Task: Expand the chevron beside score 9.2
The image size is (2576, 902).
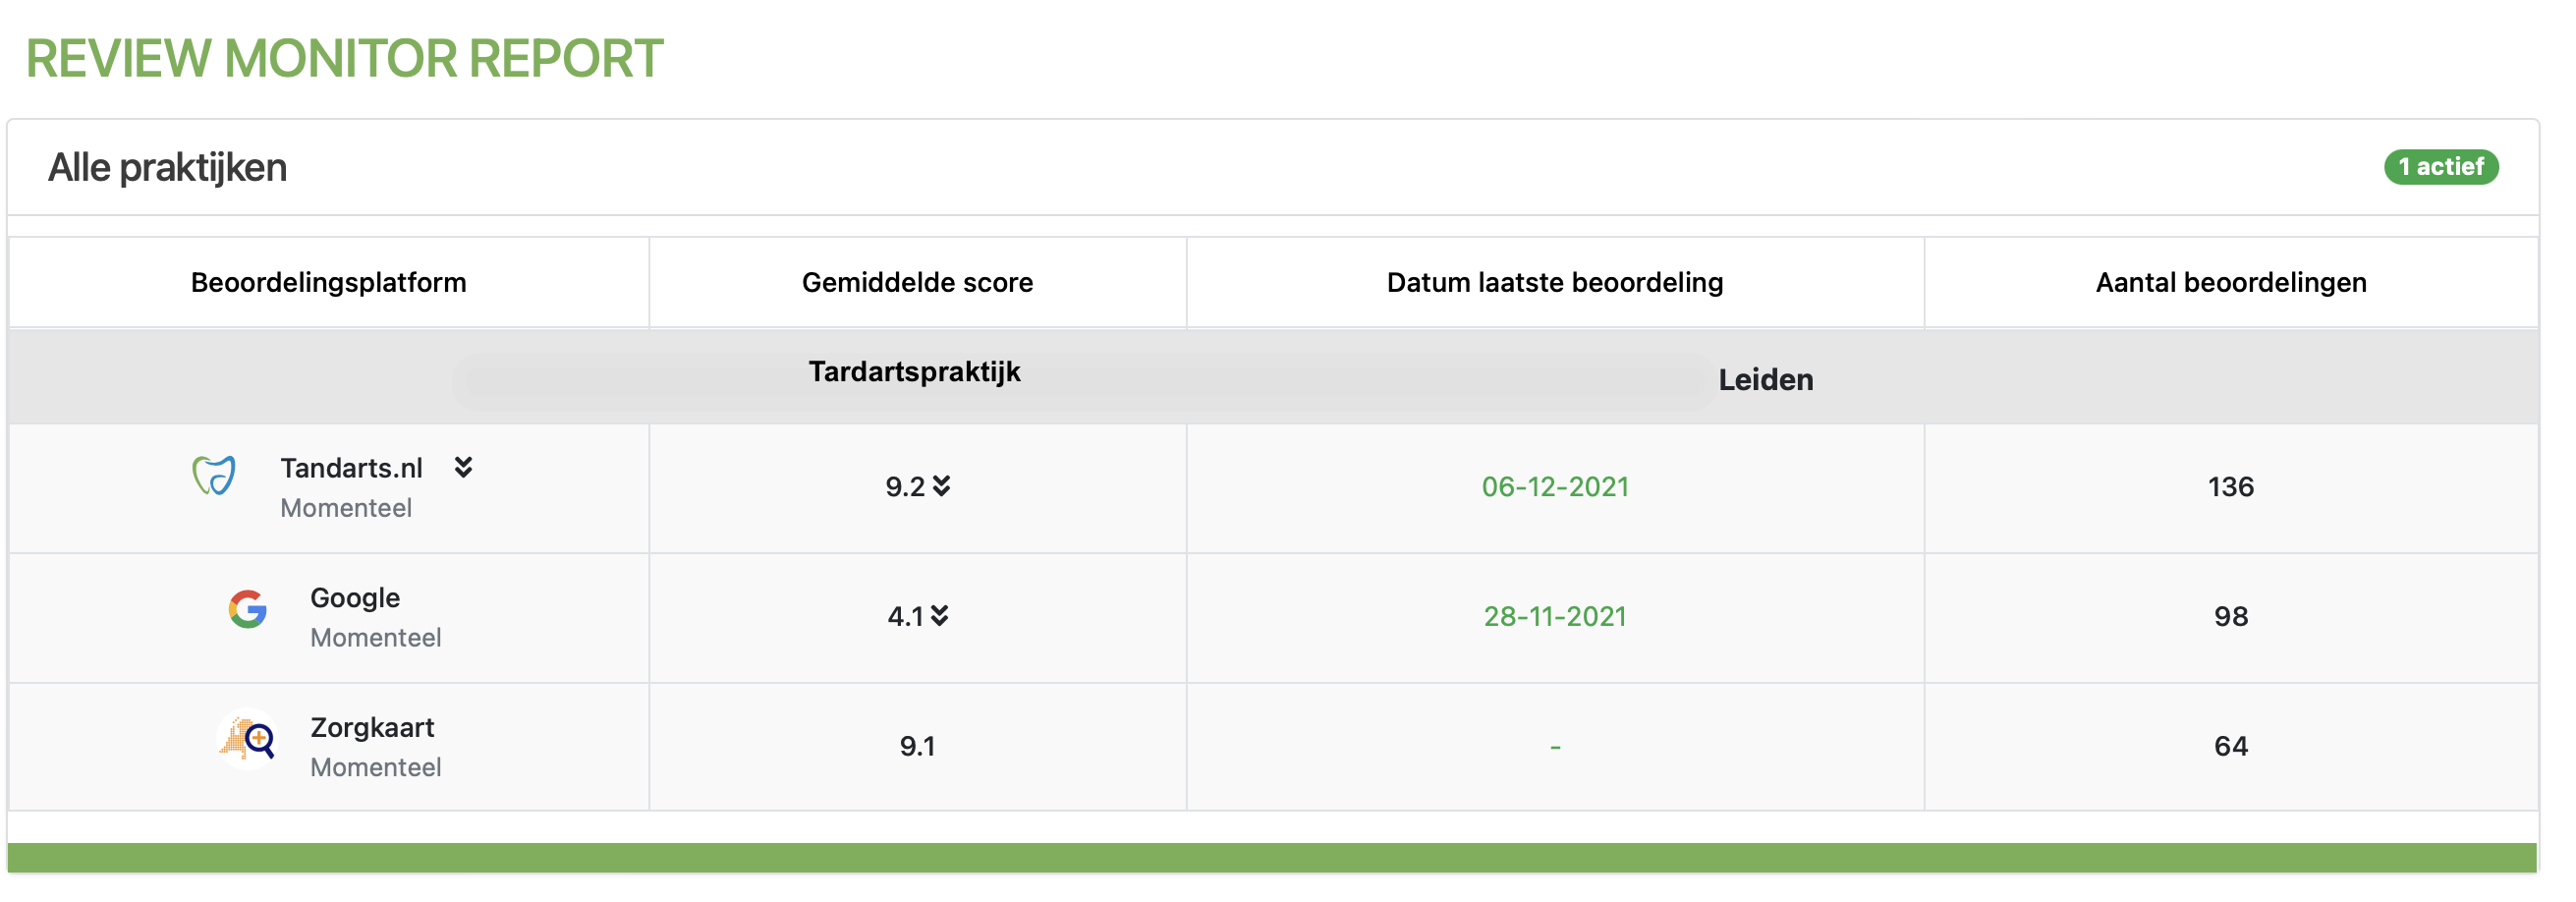Action: pyautogui.click(x=942, y=486)
